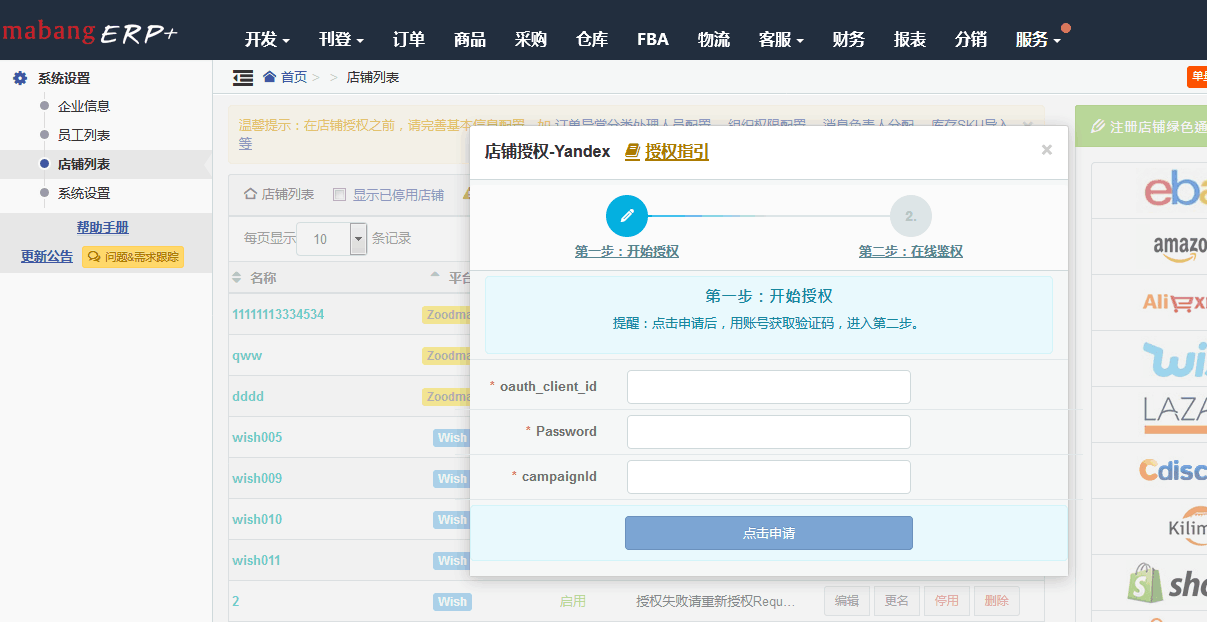Select the AliExpress platform logo
Image resolution: width=1207 pixels, height=622 pixels.
click(1175, 302)
